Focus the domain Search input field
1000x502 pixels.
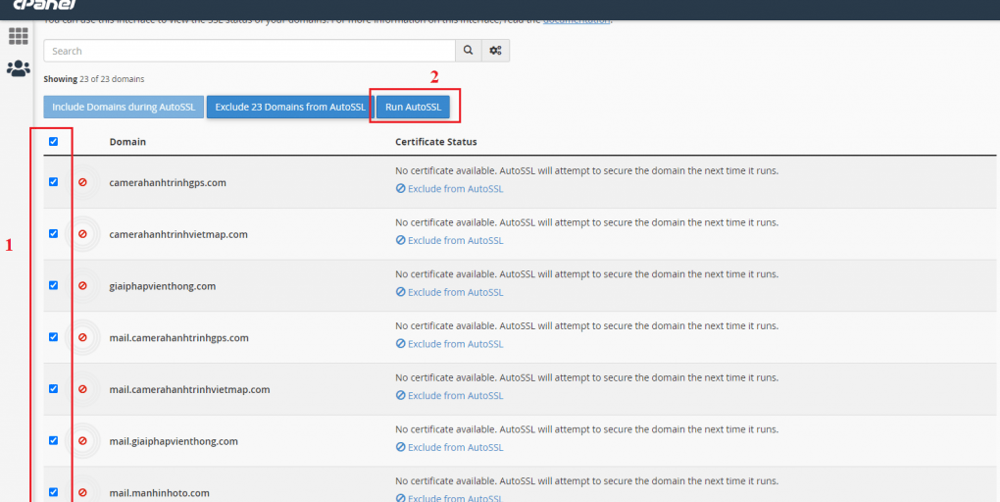pos(249,51)
